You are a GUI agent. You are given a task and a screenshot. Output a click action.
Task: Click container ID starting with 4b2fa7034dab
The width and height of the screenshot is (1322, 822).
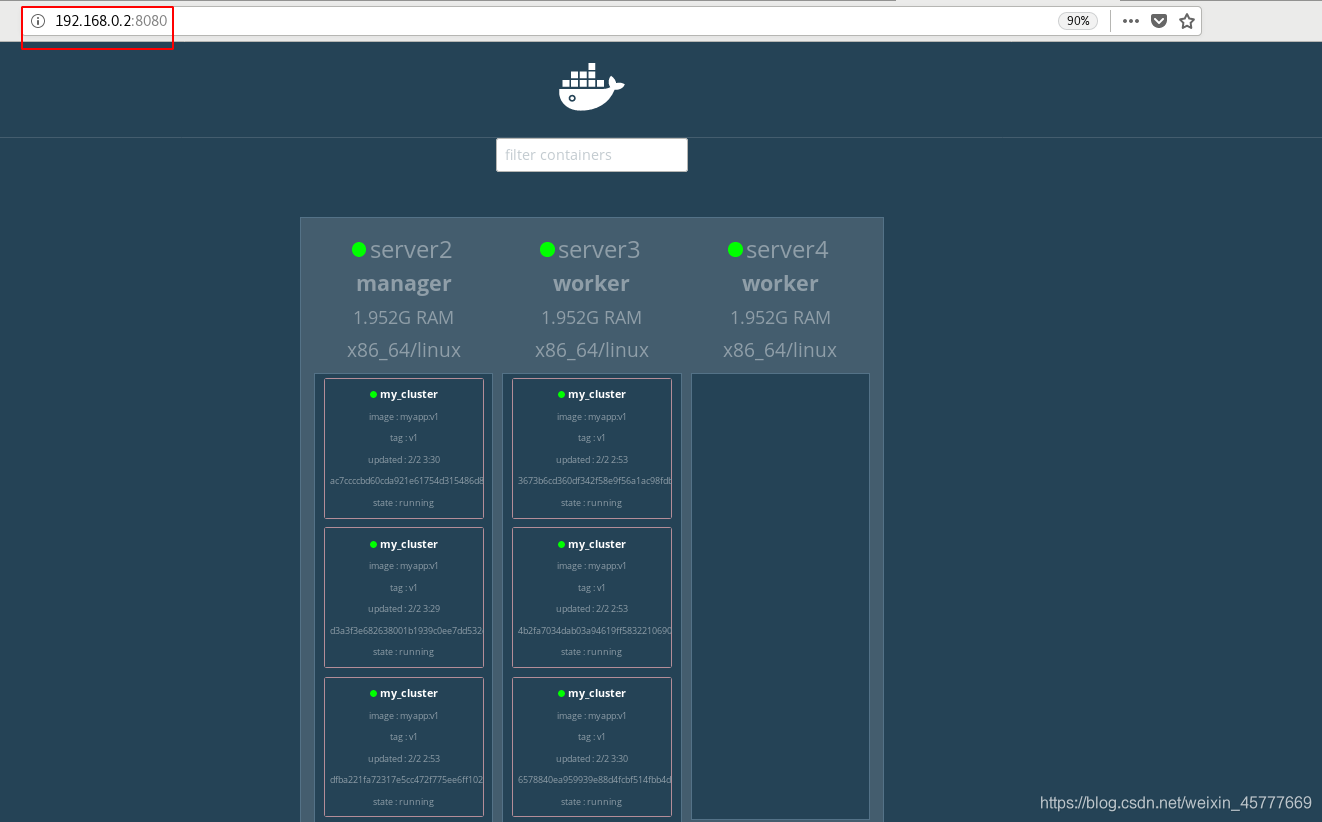[x=594, y=631]
